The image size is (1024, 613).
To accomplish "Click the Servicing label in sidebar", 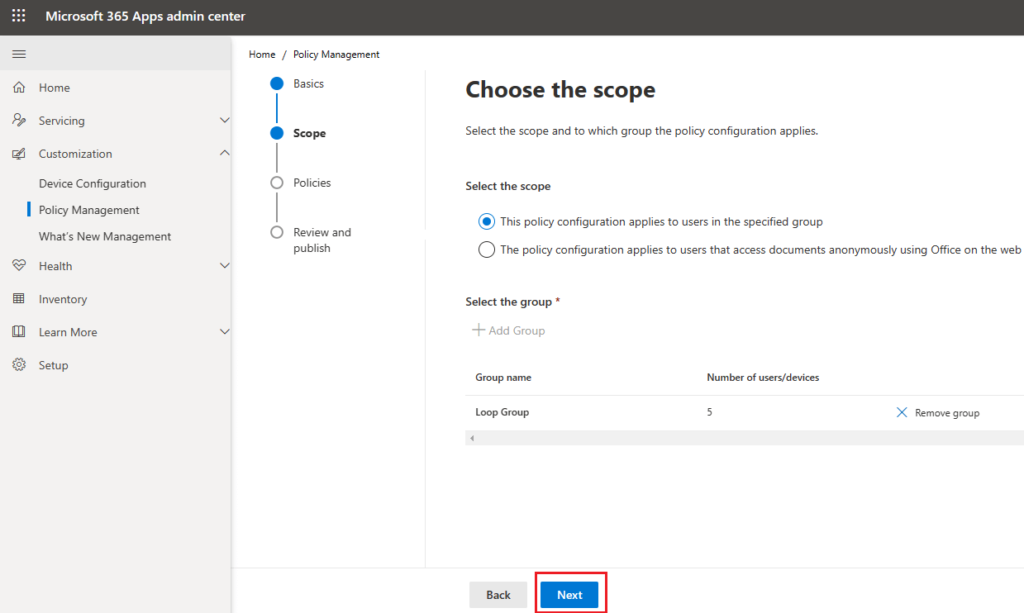I will coord(61,121).
